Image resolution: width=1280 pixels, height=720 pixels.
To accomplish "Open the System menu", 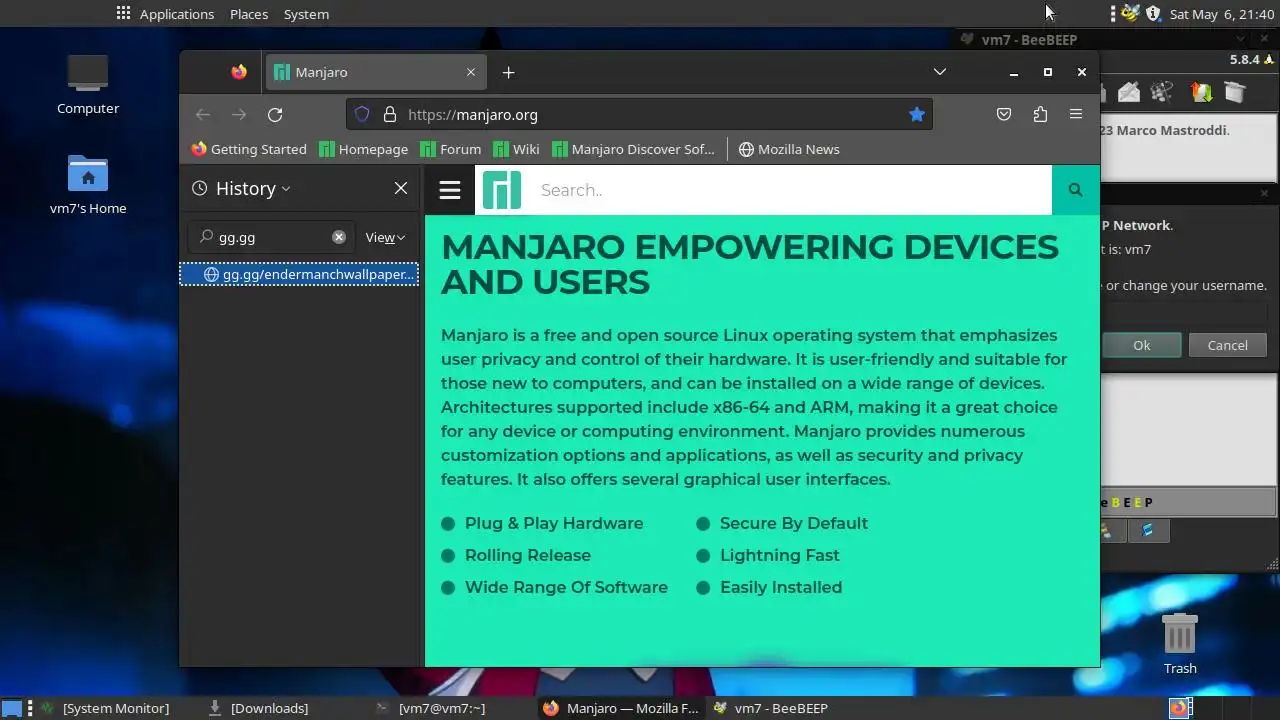I will tap(306, 14).
